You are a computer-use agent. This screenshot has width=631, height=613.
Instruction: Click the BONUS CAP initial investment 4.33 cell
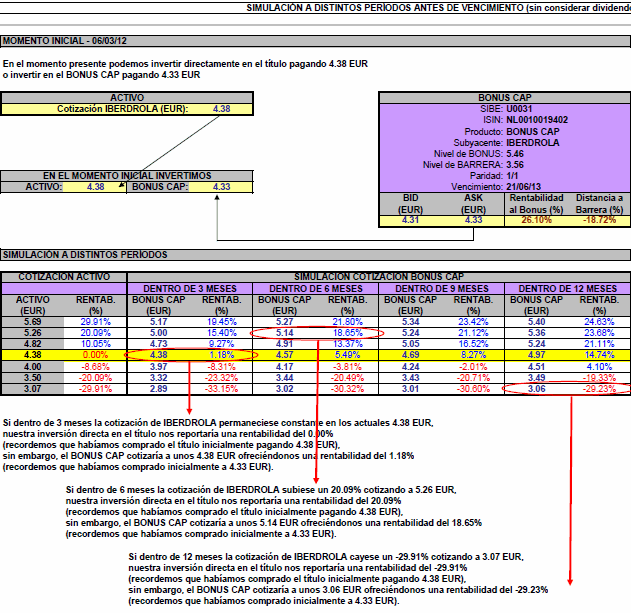(221, 187)
